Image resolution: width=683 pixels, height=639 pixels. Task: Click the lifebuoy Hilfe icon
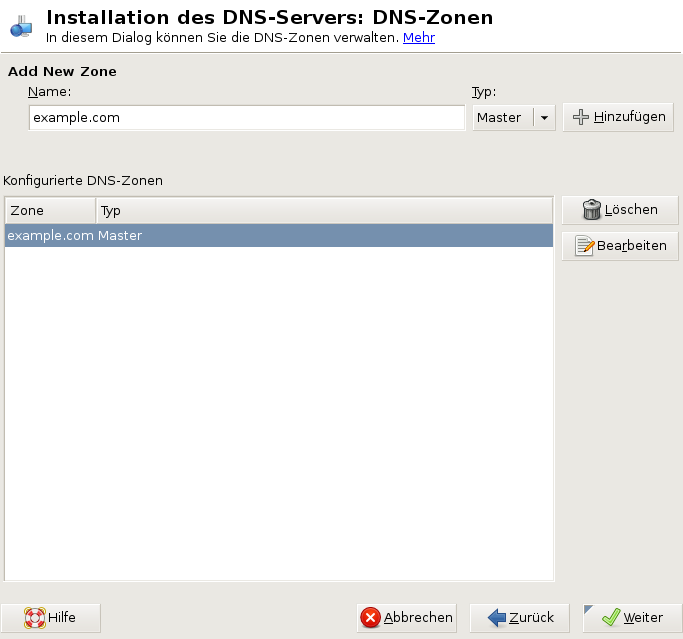click(x=35, y=618)
